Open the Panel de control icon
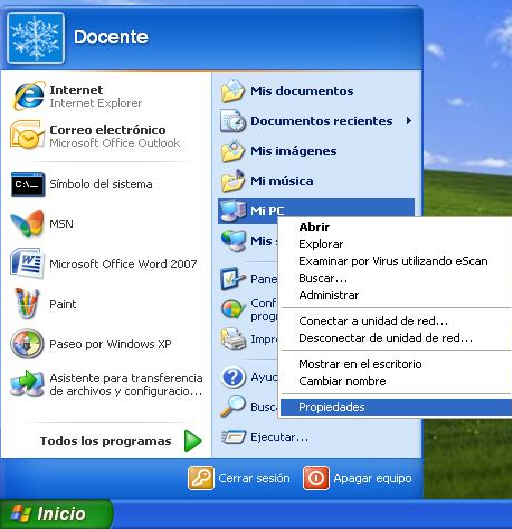 click(x=233, y=279)
